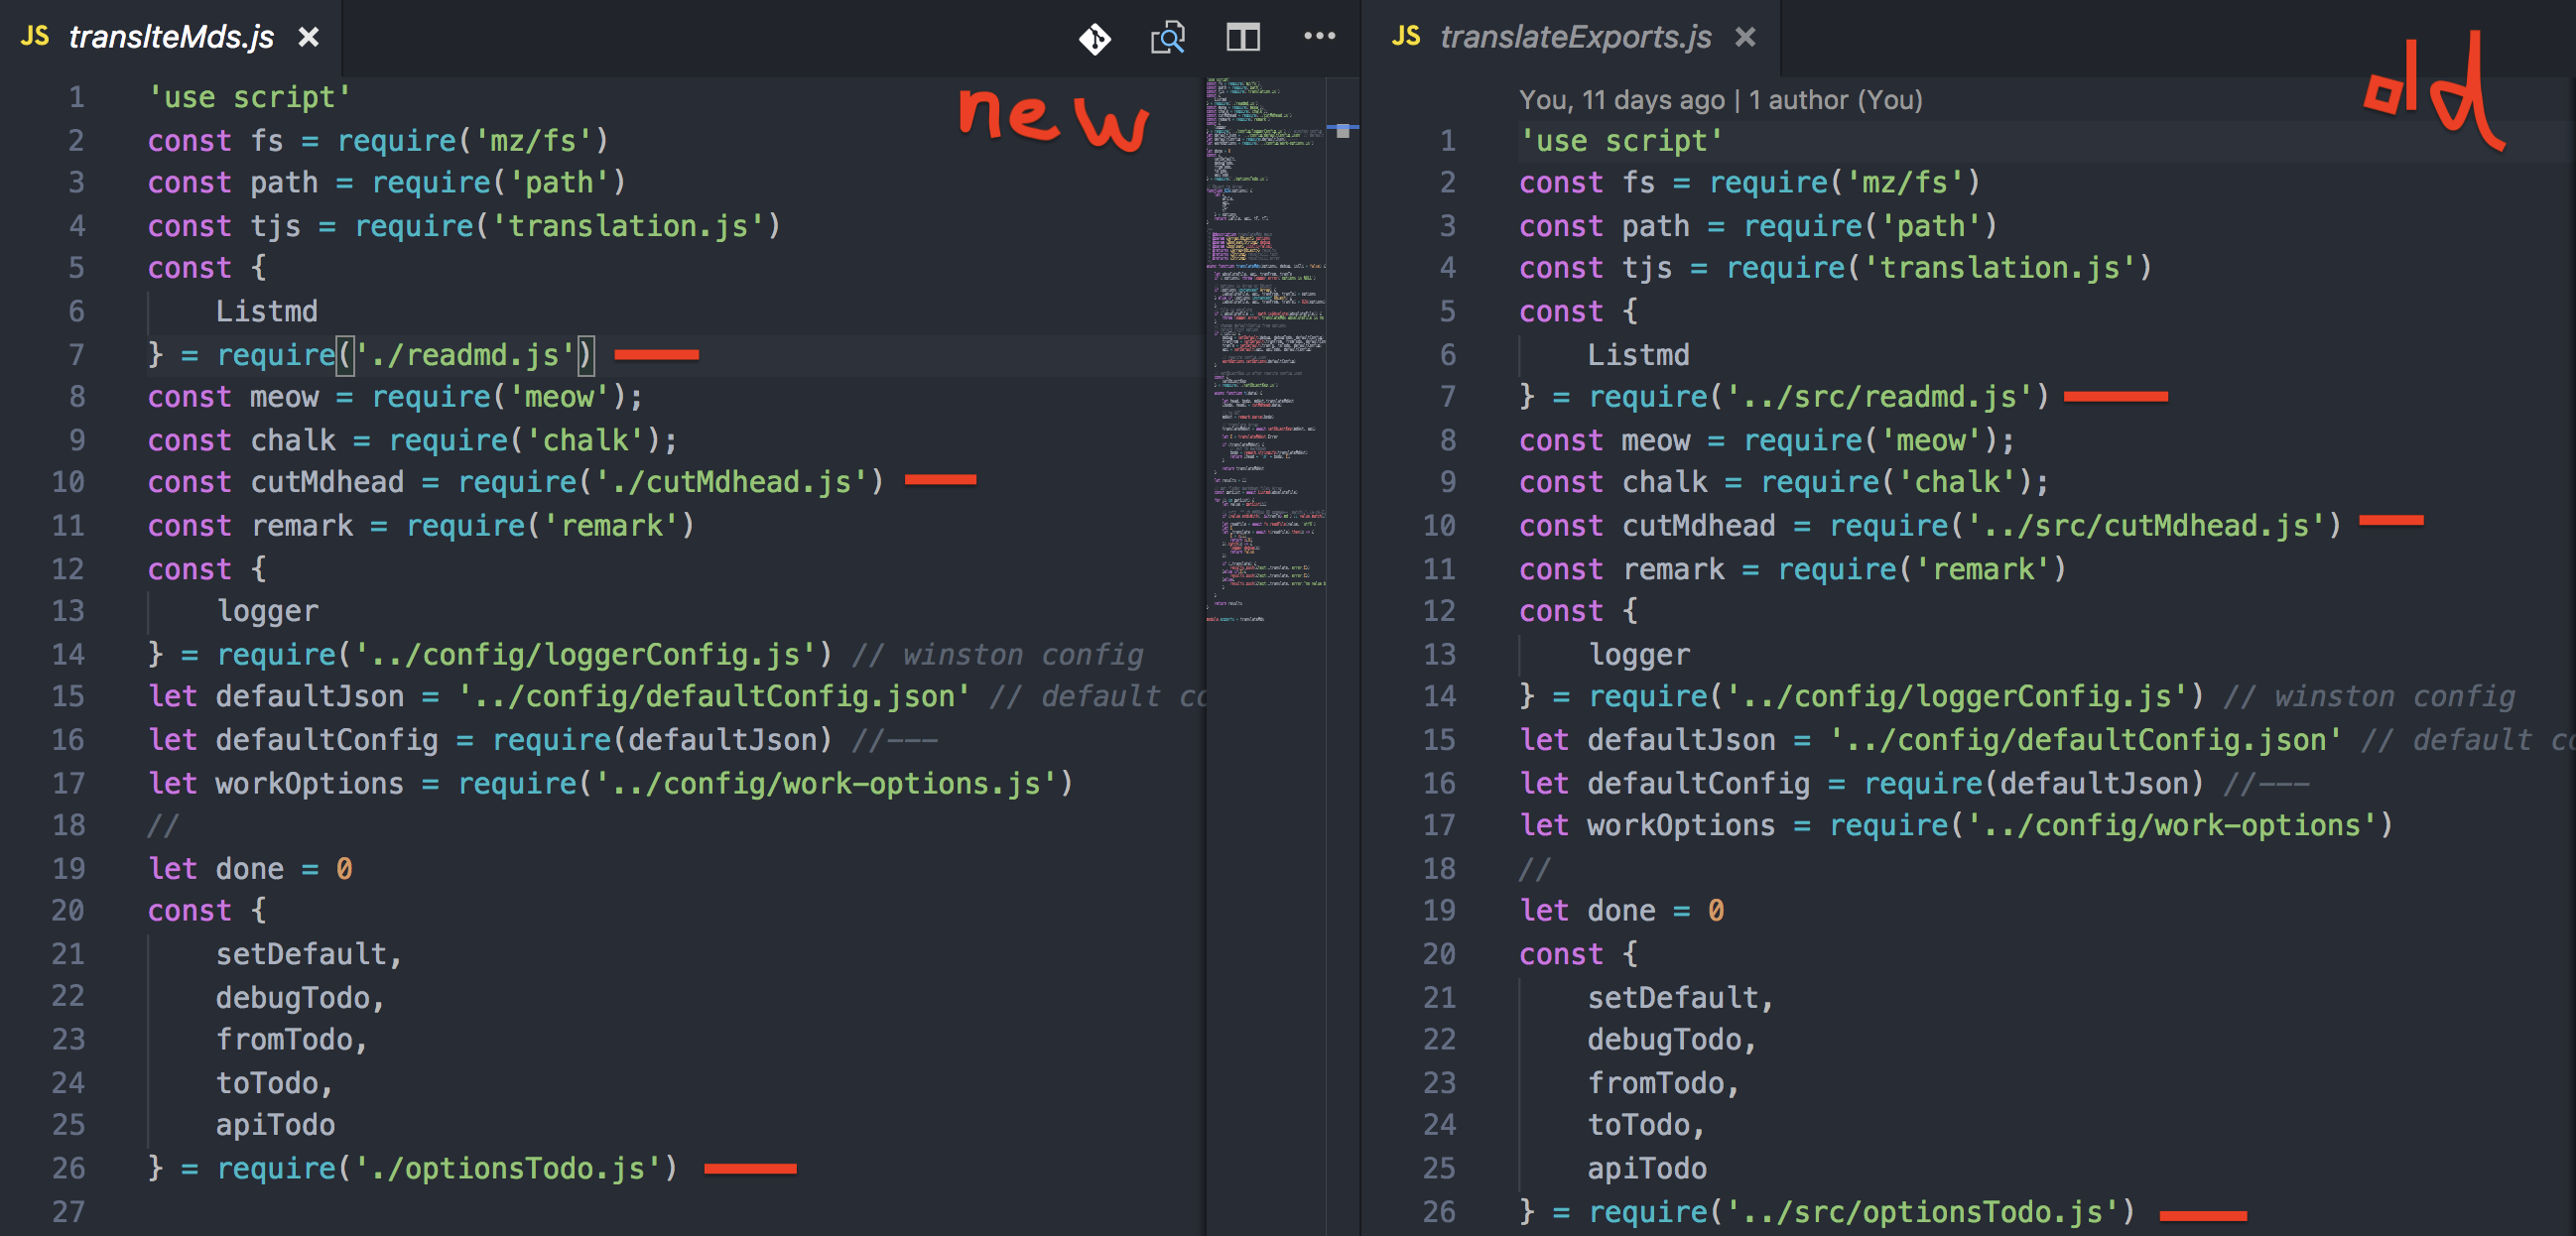Viewport: 2576px width, 1236px height.
Task: Click the file search magnifier icon
Action: (x=1167, y=38)
